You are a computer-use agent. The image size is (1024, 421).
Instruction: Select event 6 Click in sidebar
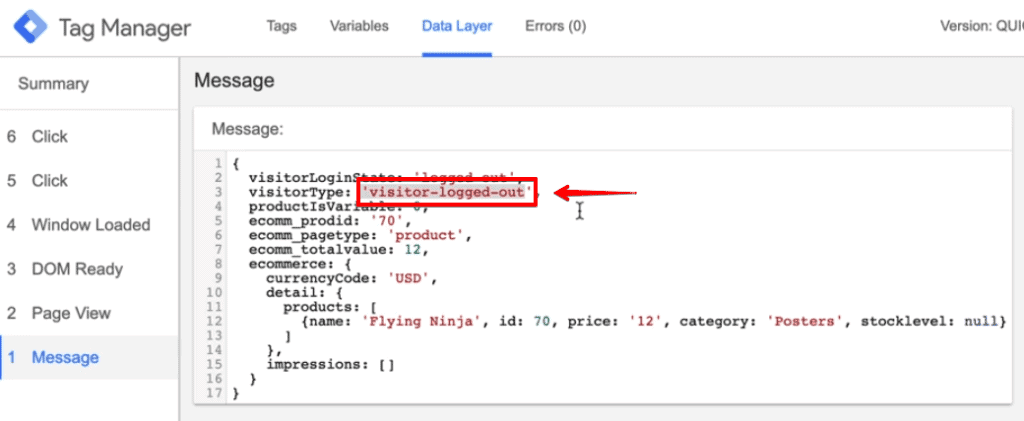[49, 137]
